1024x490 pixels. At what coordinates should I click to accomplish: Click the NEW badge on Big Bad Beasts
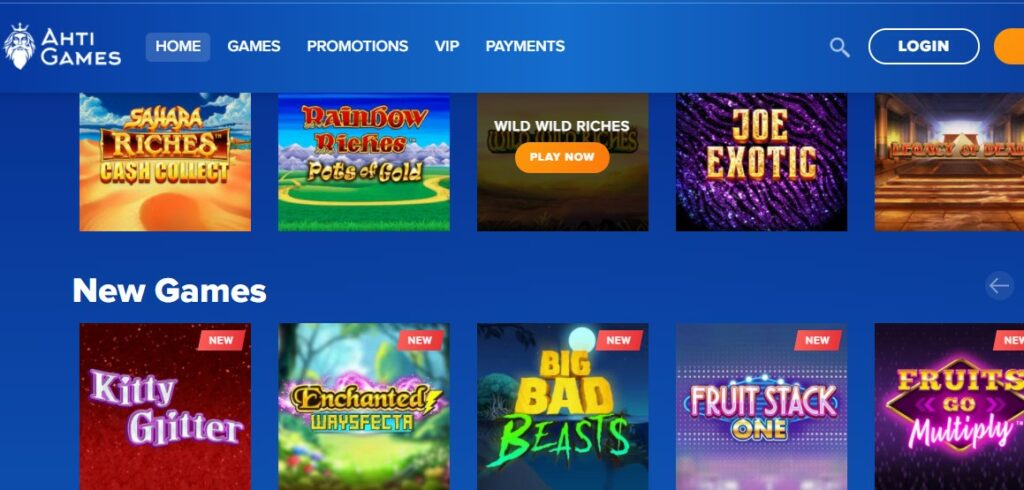[618, 340]
